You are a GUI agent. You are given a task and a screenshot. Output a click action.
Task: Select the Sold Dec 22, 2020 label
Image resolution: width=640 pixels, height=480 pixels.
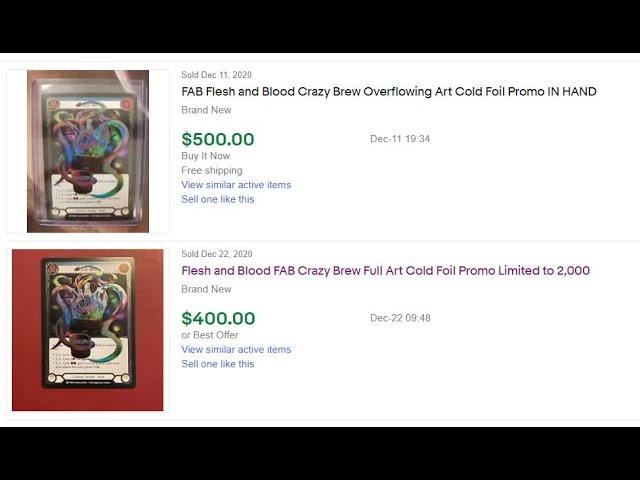pos(216,254)
